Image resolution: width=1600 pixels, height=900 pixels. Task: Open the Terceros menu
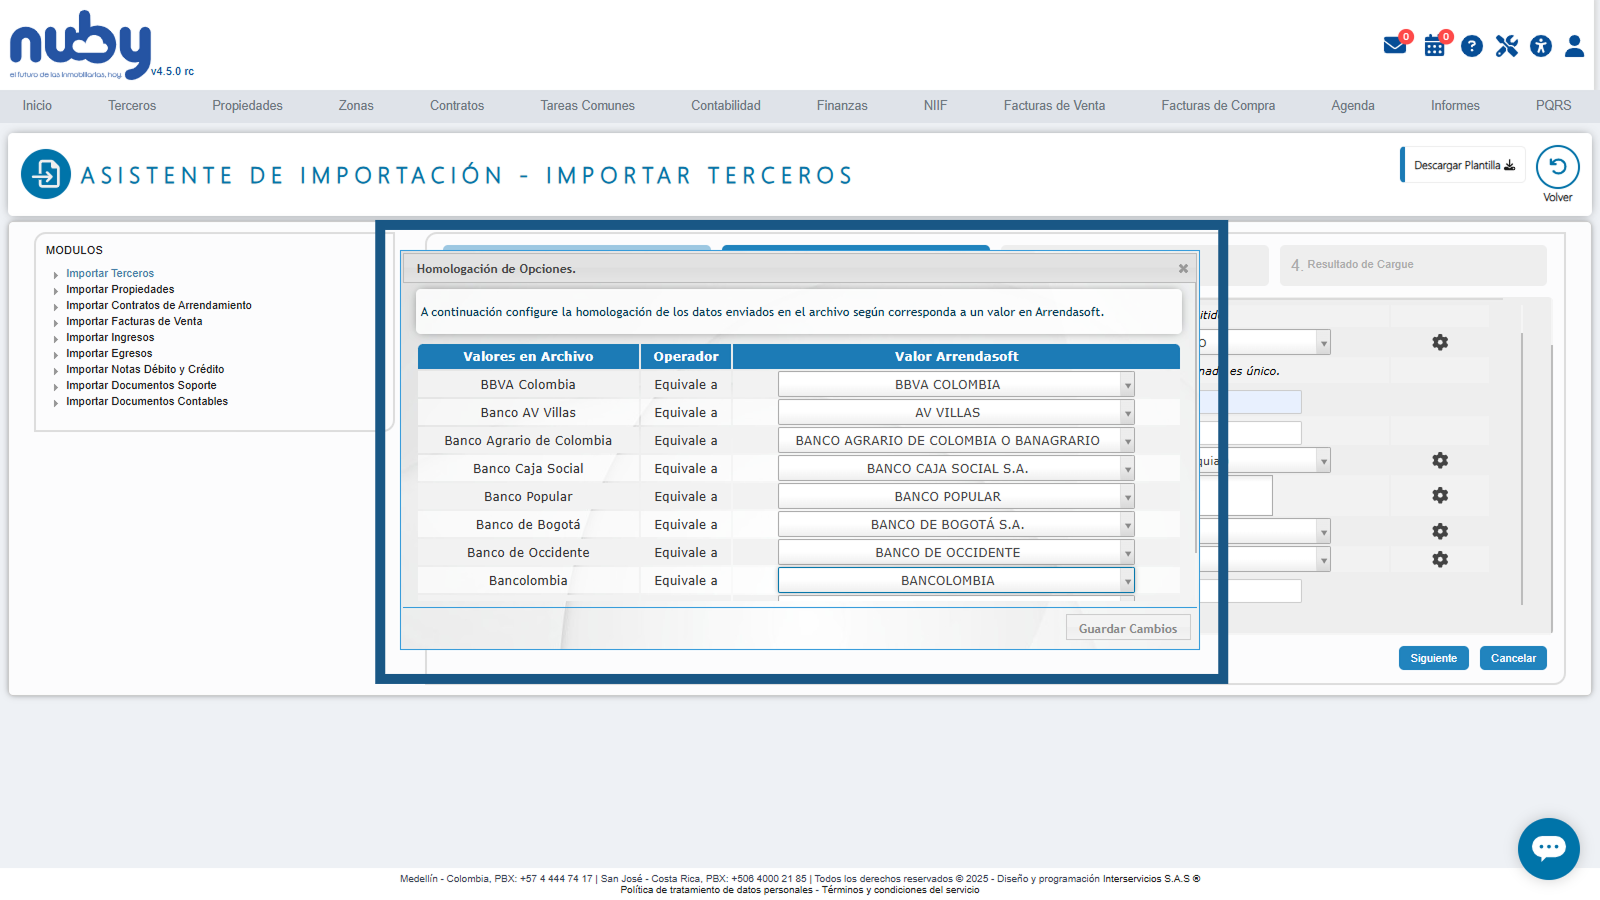pyautogui.click(x=132, y=105)
